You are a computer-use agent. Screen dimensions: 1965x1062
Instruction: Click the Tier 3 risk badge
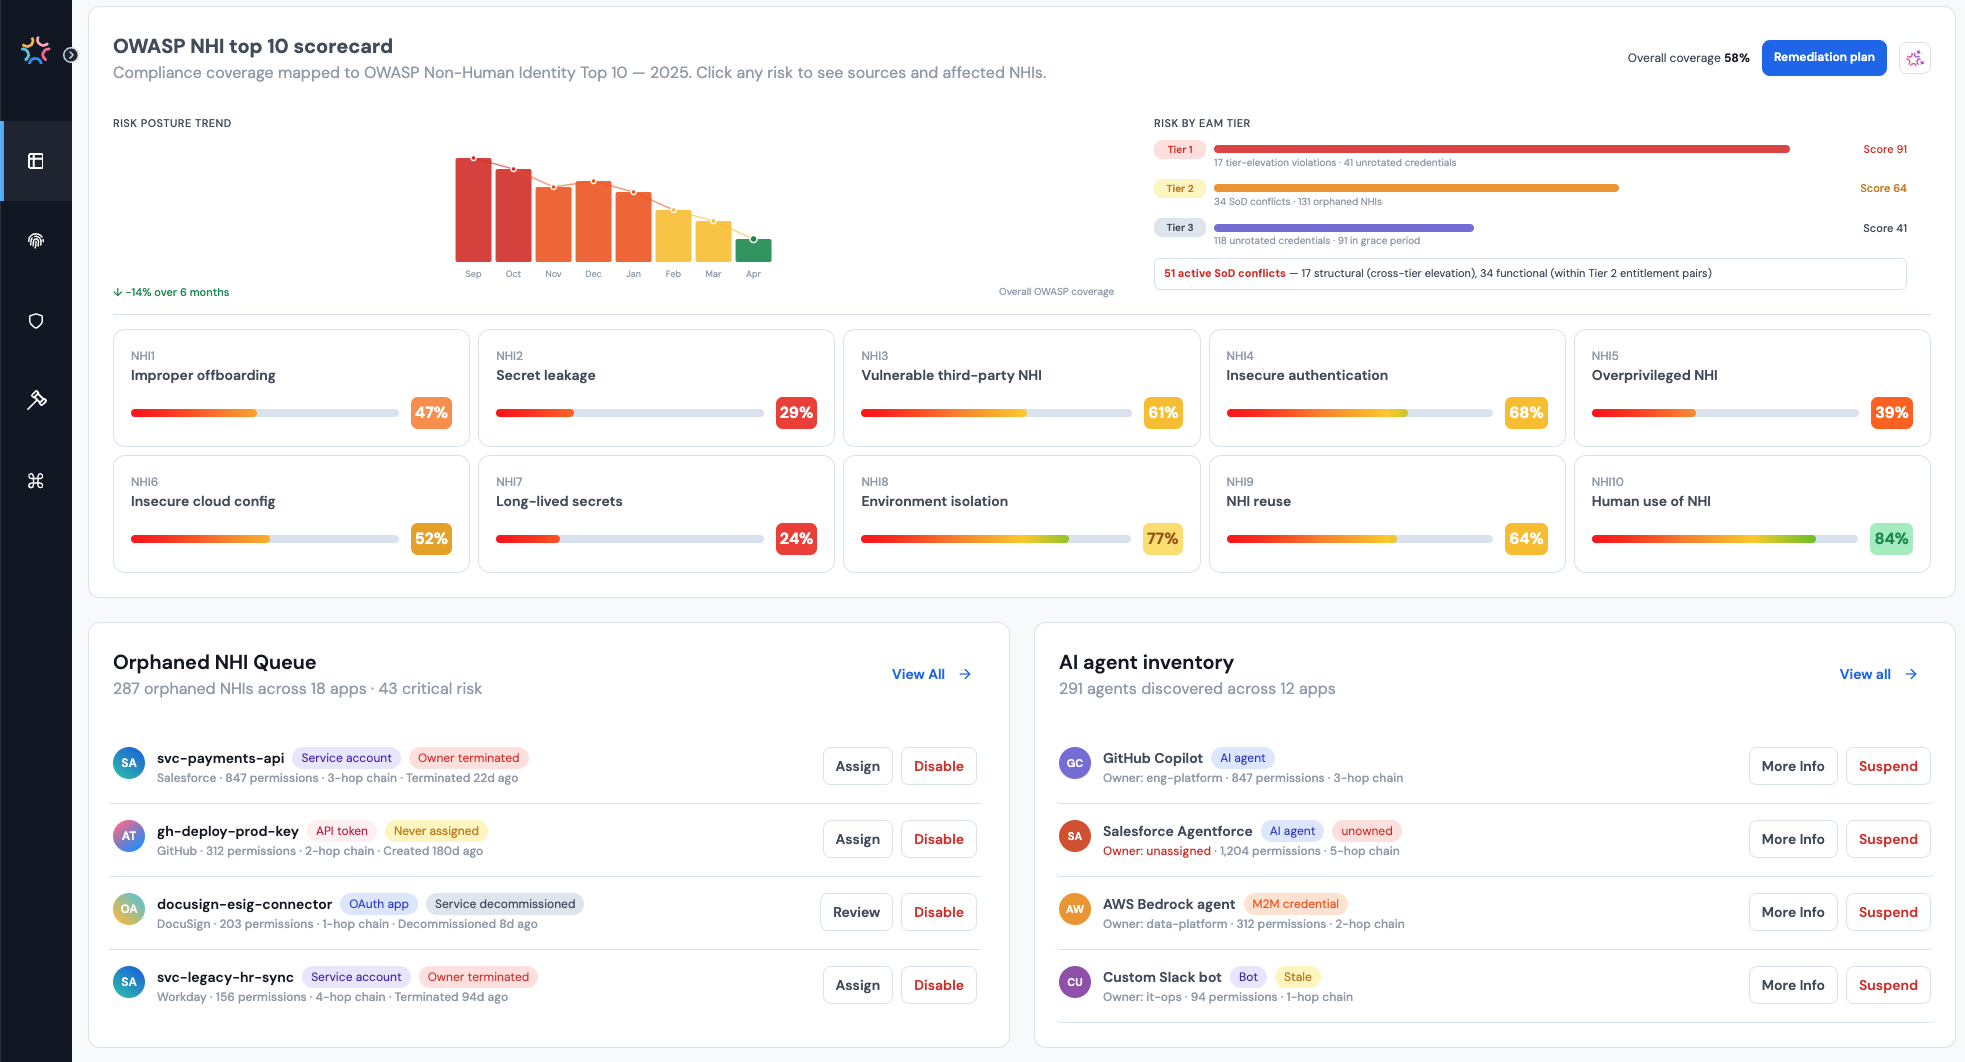(1180, 228)
